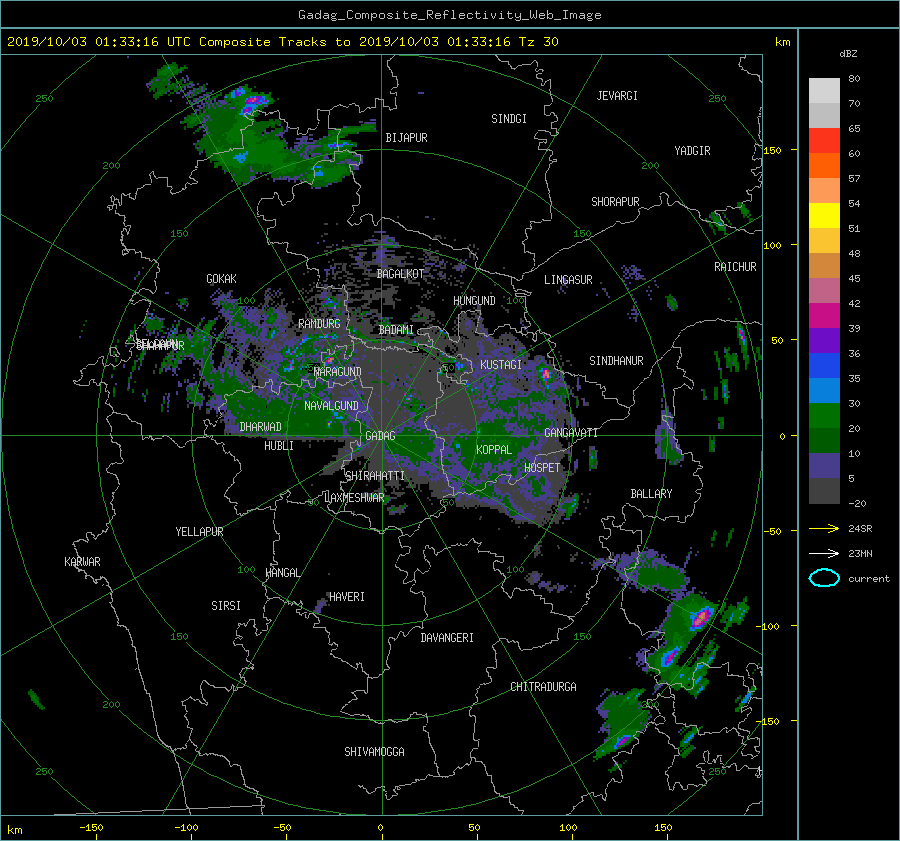
Task: Click the SHORAPUR city label
Action: (615, 202)
